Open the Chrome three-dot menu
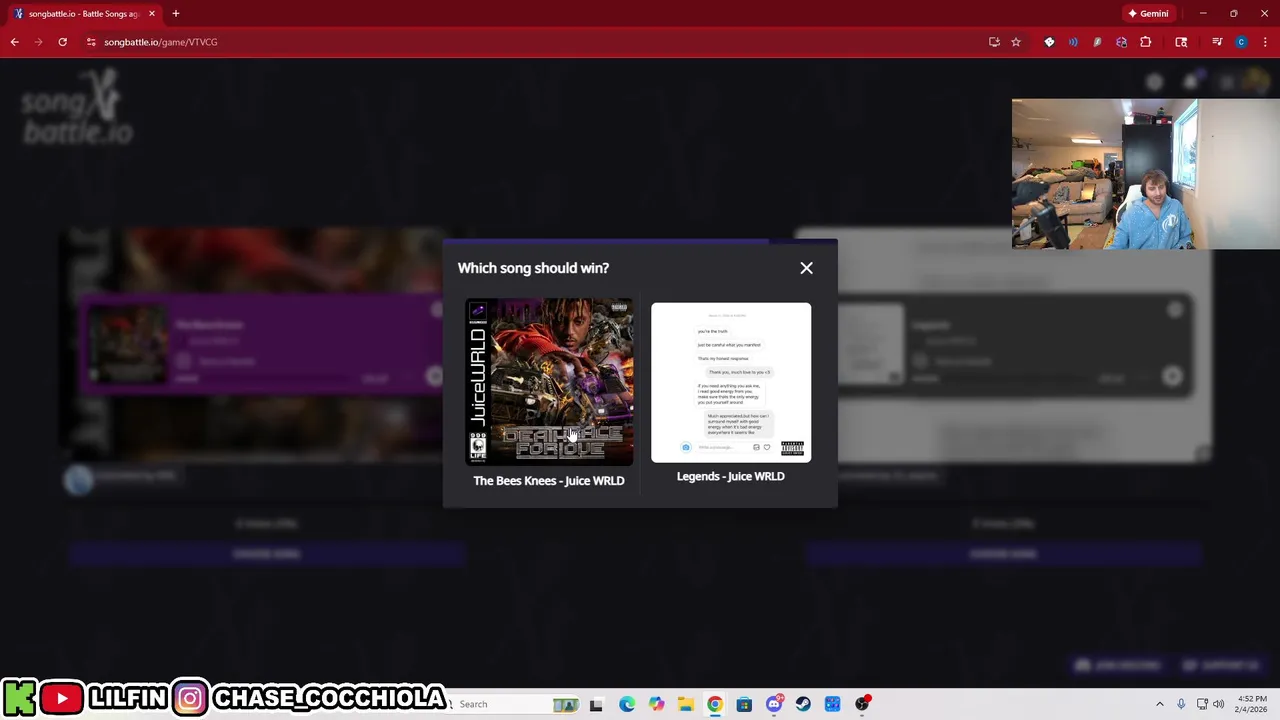The height and width of the screenshot is (720, 1280). [x=1265, y=42]
